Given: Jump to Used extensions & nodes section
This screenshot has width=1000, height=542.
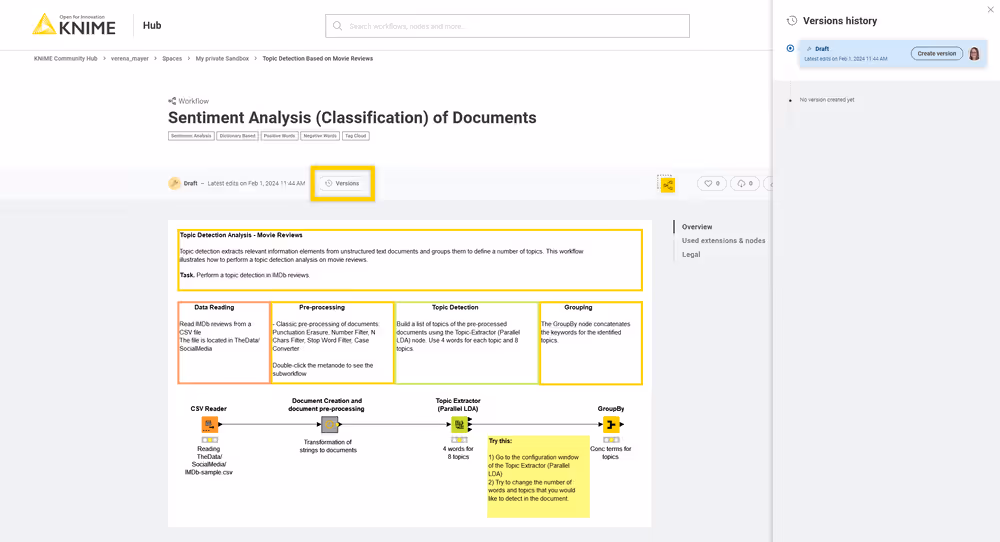Looking at the screenshot, I should click(723, 241).
